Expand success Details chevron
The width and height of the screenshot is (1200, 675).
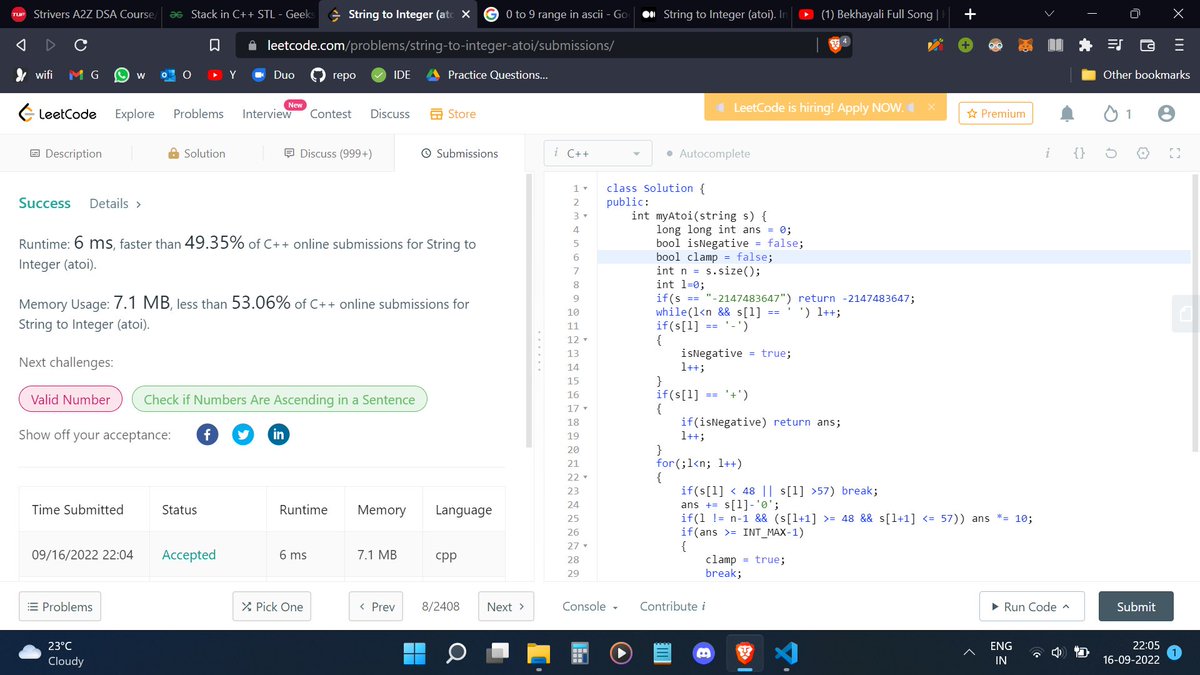pos(138,204)
